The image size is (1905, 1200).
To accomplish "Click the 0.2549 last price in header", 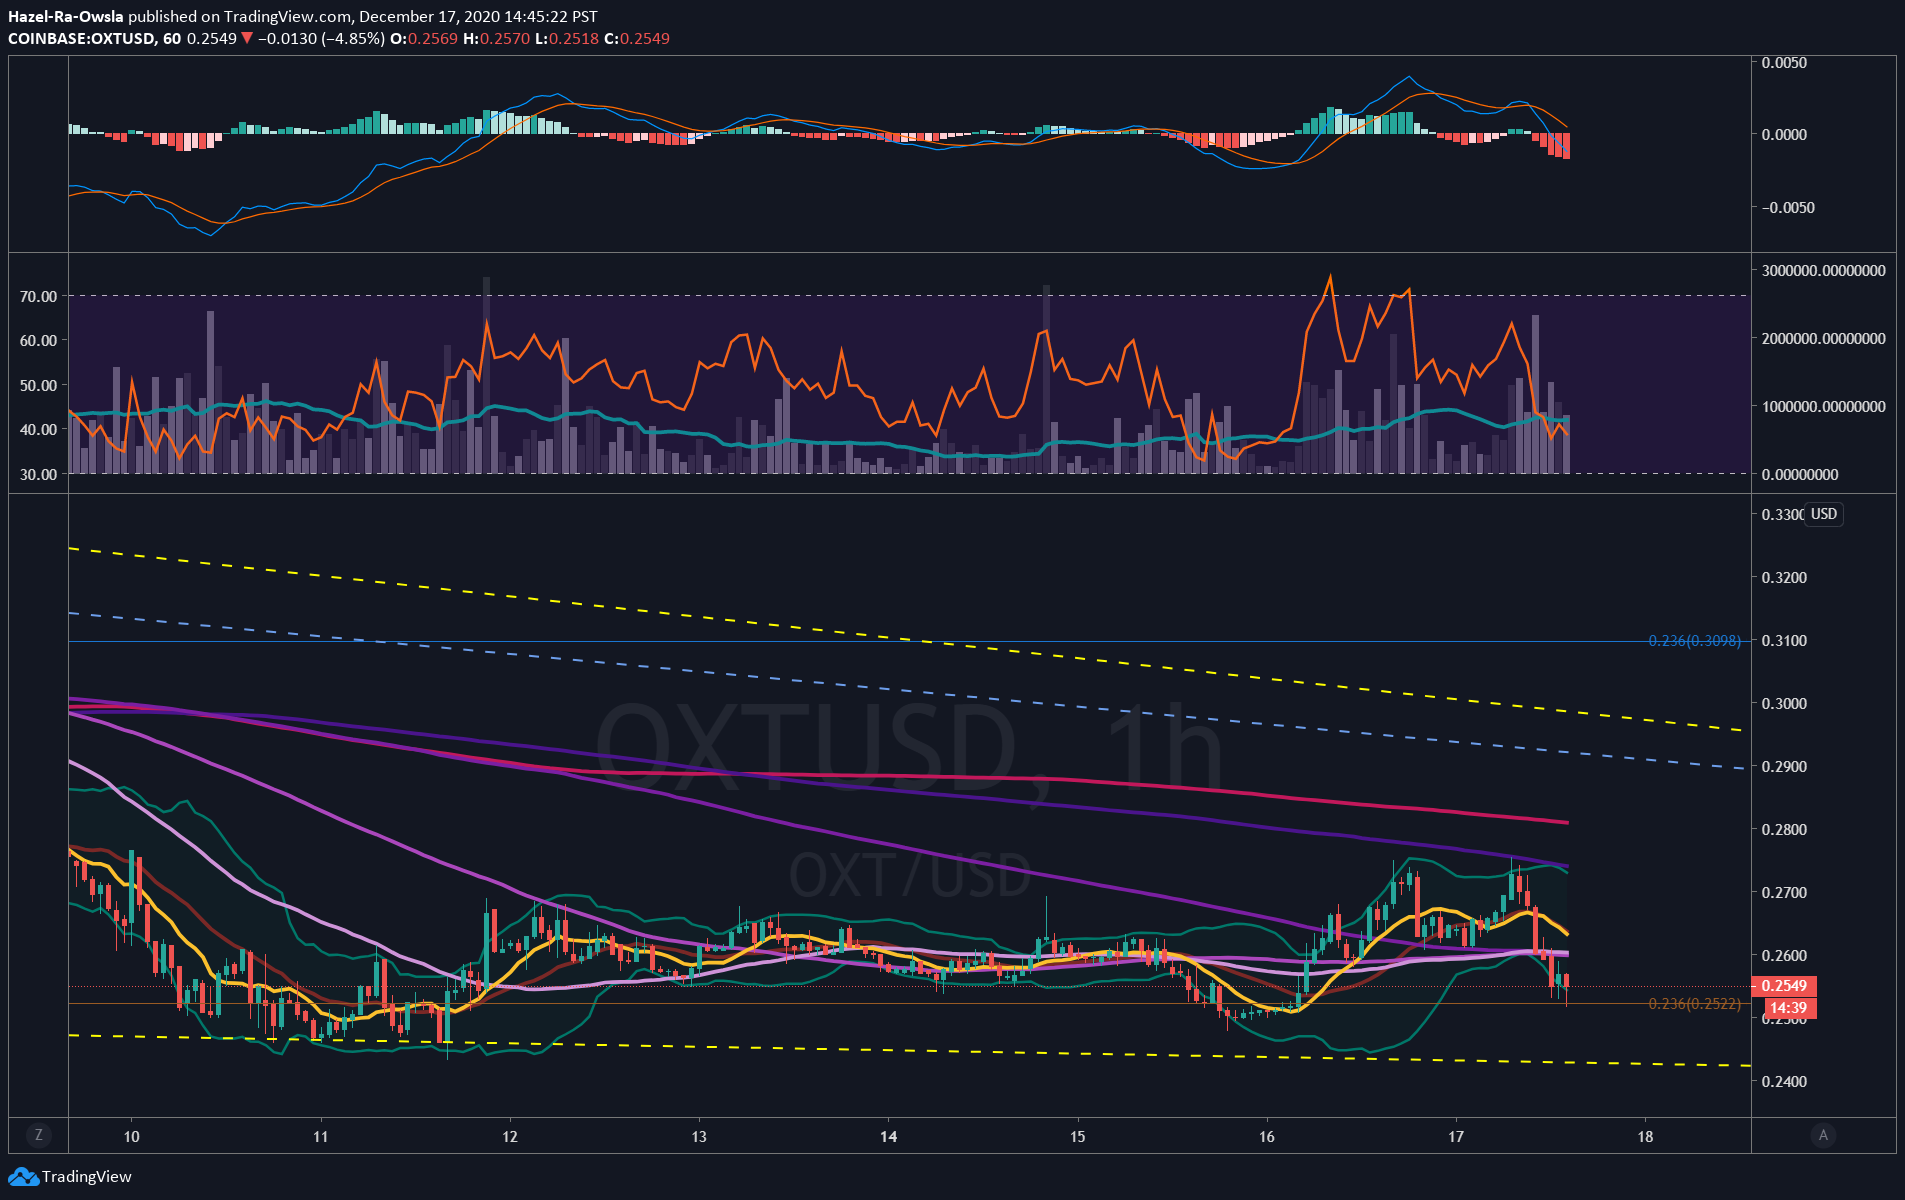I will [x=212, y=39].
